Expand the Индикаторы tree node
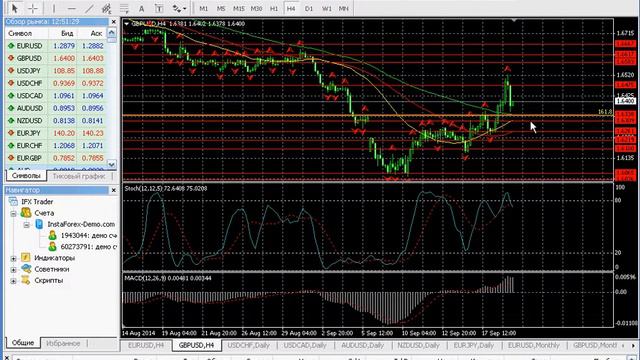Screen dimensions: 640x360 [x=13, y=258]
